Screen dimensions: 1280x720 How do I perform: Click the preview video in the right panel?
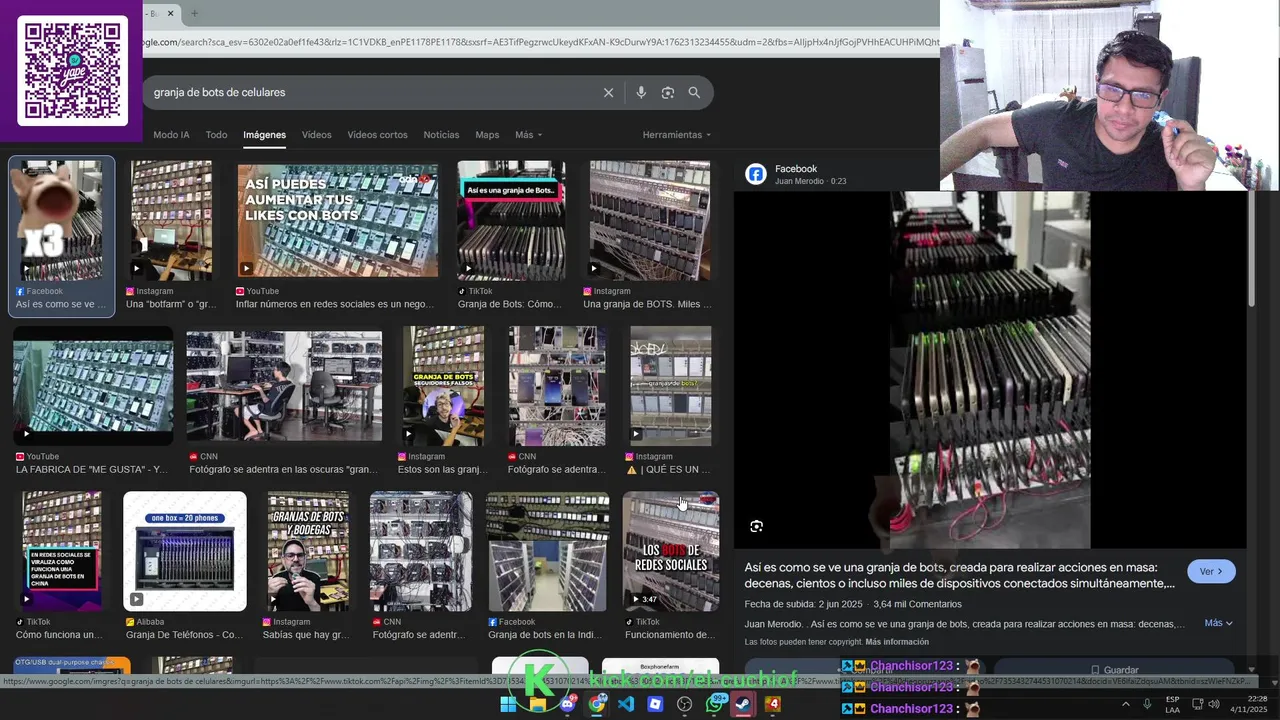[990, 370]
